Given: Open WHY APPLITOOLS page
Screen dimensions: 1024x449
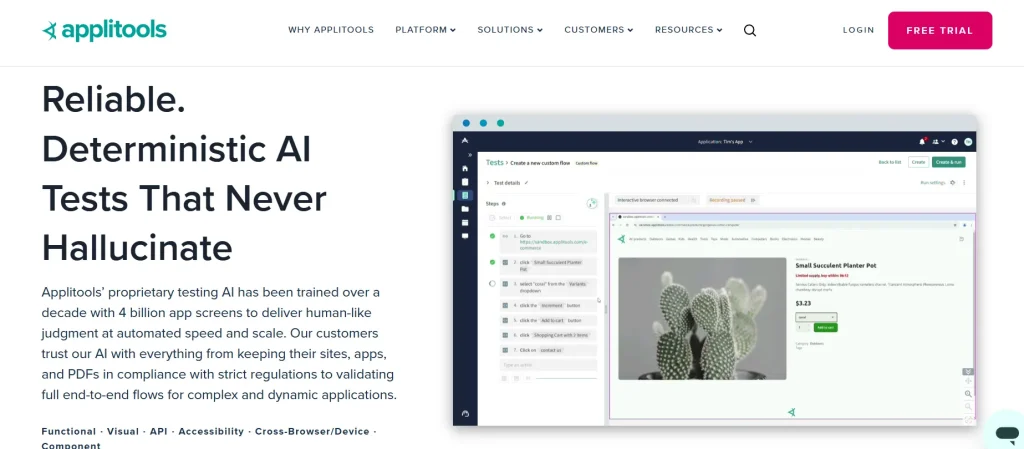Looking at the screenshot, I should [x=331, y=30].
